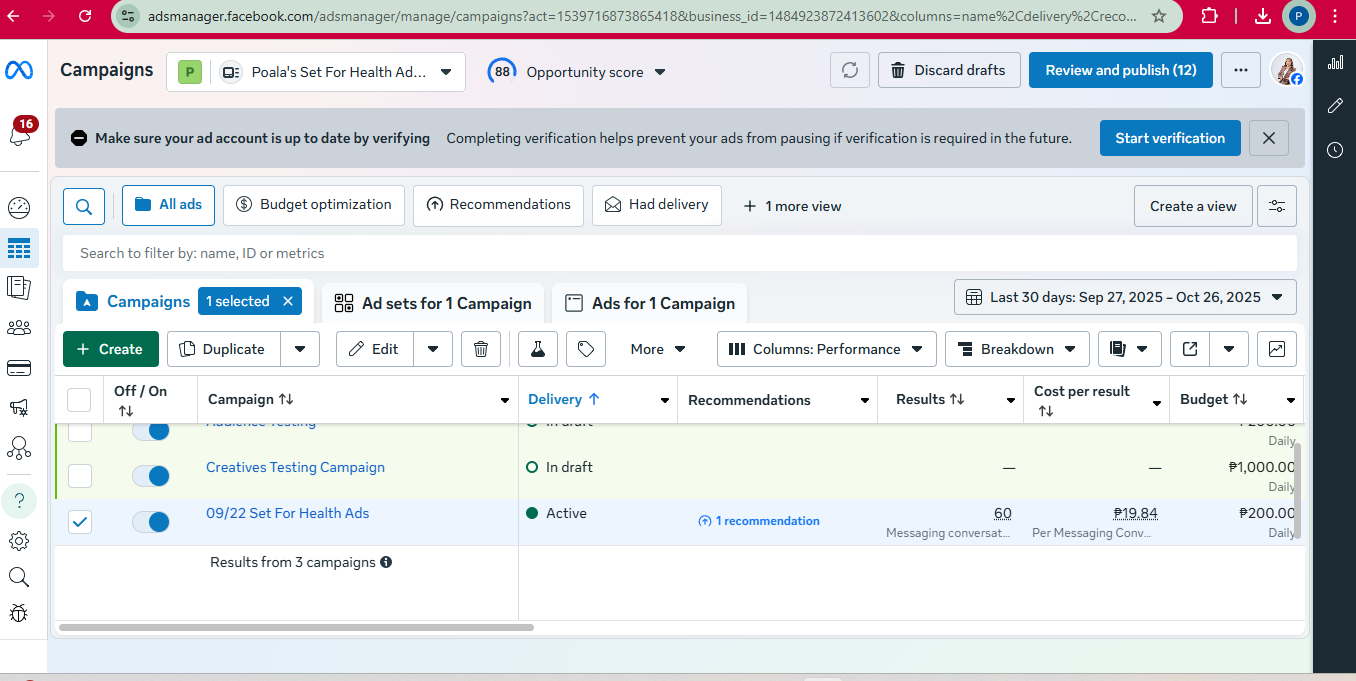Uncheck the 09/22 Set For Health Ads checkbox
This screenshot has width=1356, height=681.
(80, 522)
